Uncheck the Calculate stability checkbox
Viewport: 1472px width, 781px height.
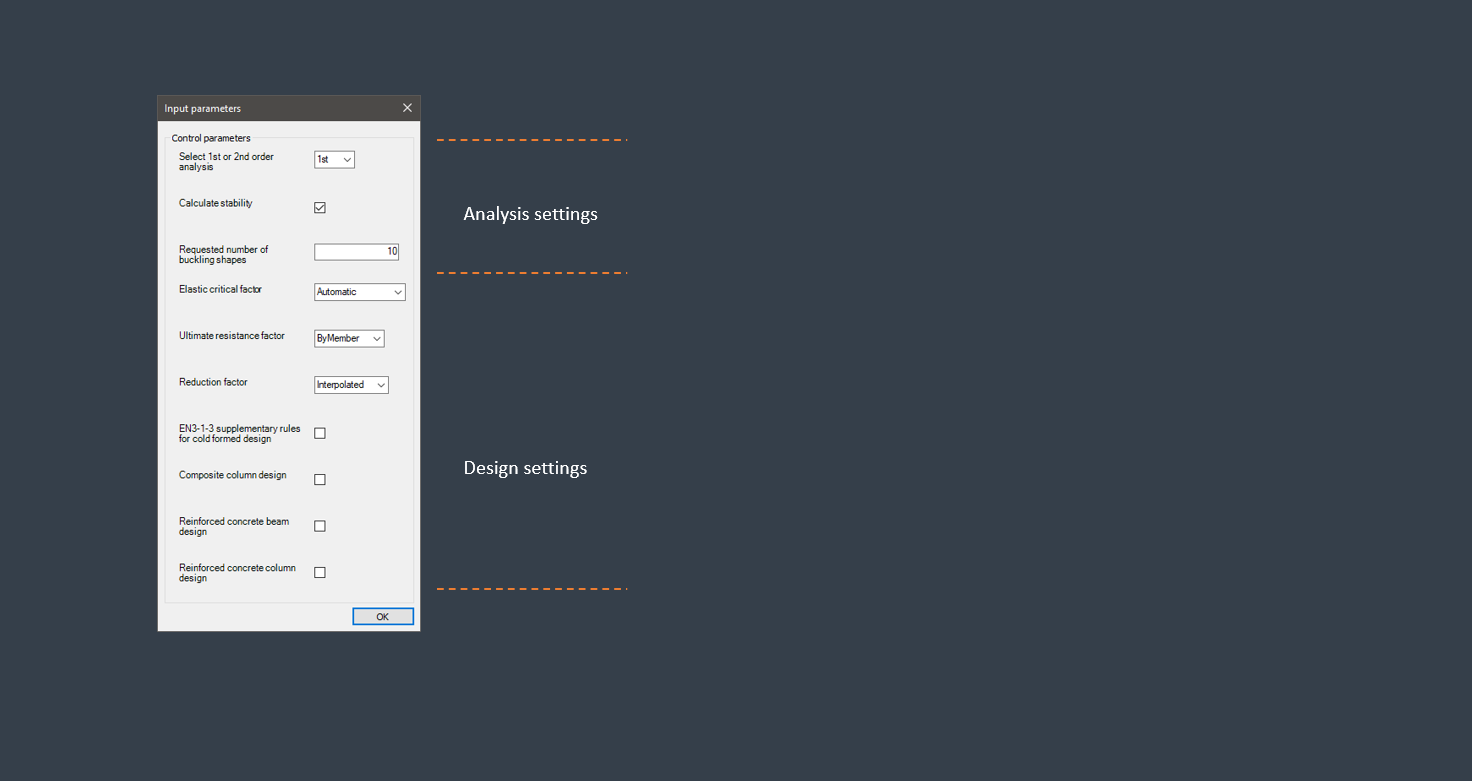[x=320, y=208]
